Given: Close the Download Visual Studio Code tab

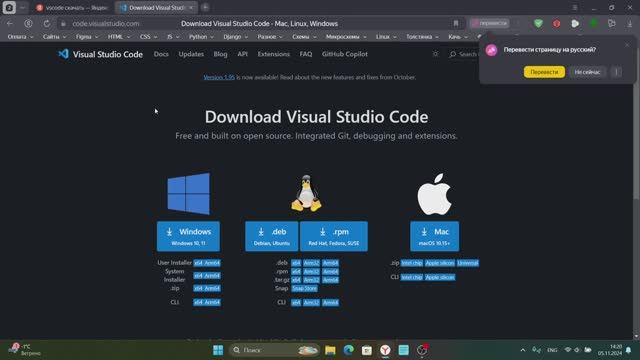Looking at the screenshot, I should pyautogui.click(x=191, y=8).
